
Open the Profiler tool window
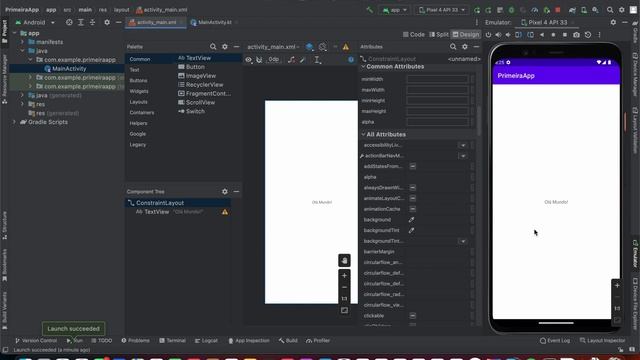pyautogui.click(x=318, y=340)
